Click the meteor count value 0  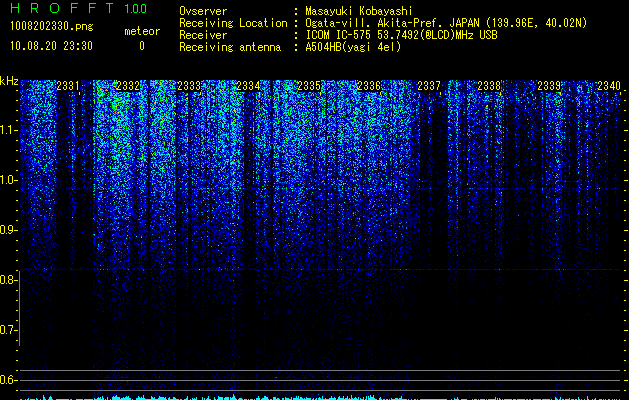point(142,46)
